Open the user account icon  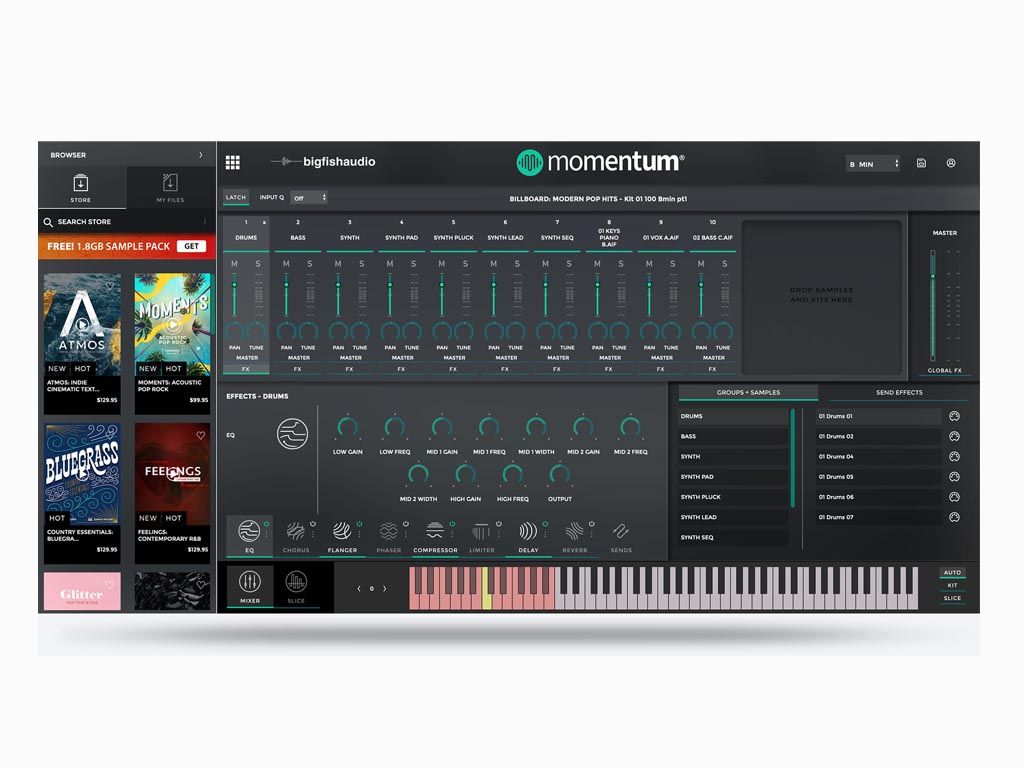coord(951,163)
